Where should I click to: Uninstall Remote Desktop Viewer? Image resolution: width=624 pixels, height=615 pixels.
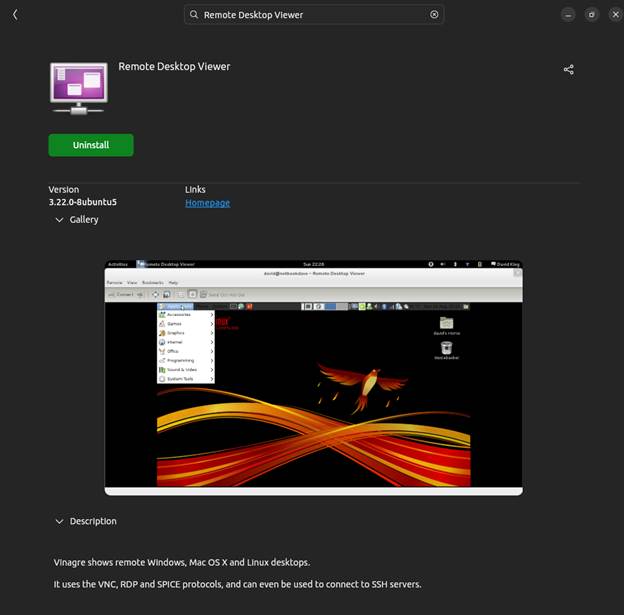click(x=91, y=145)
